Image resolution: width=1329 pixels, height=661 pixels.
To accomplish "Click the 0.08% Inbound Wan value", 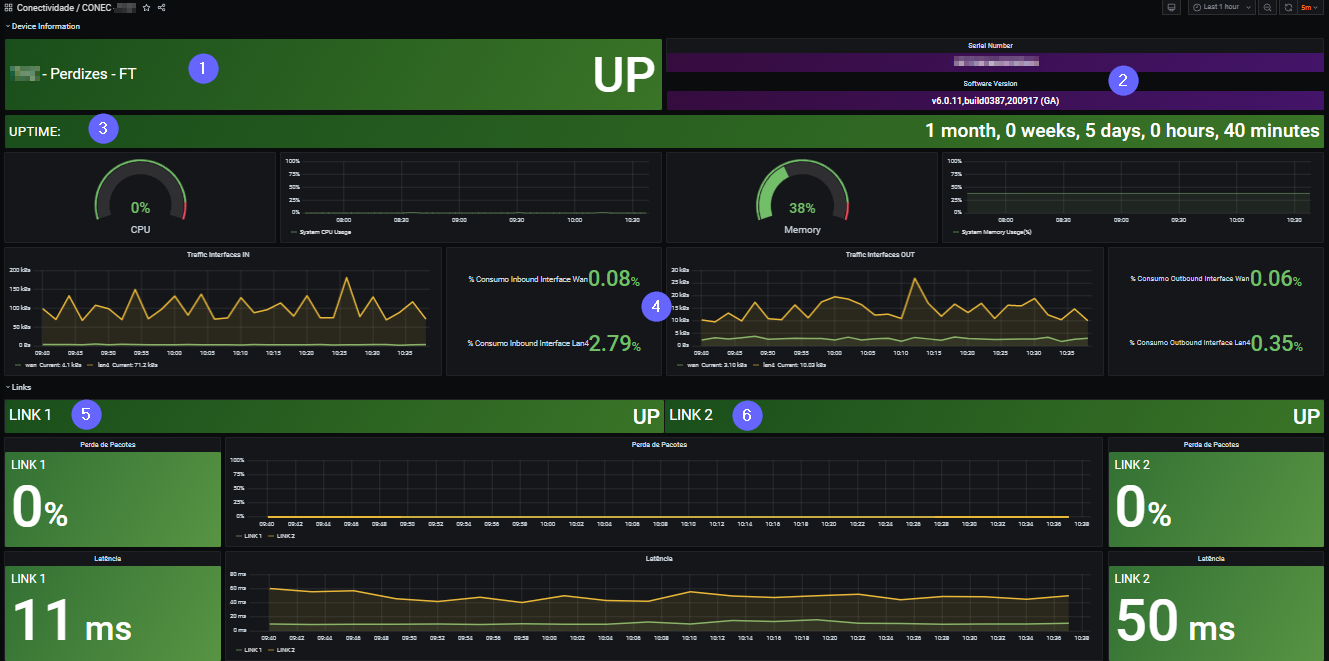I will 614,279.
